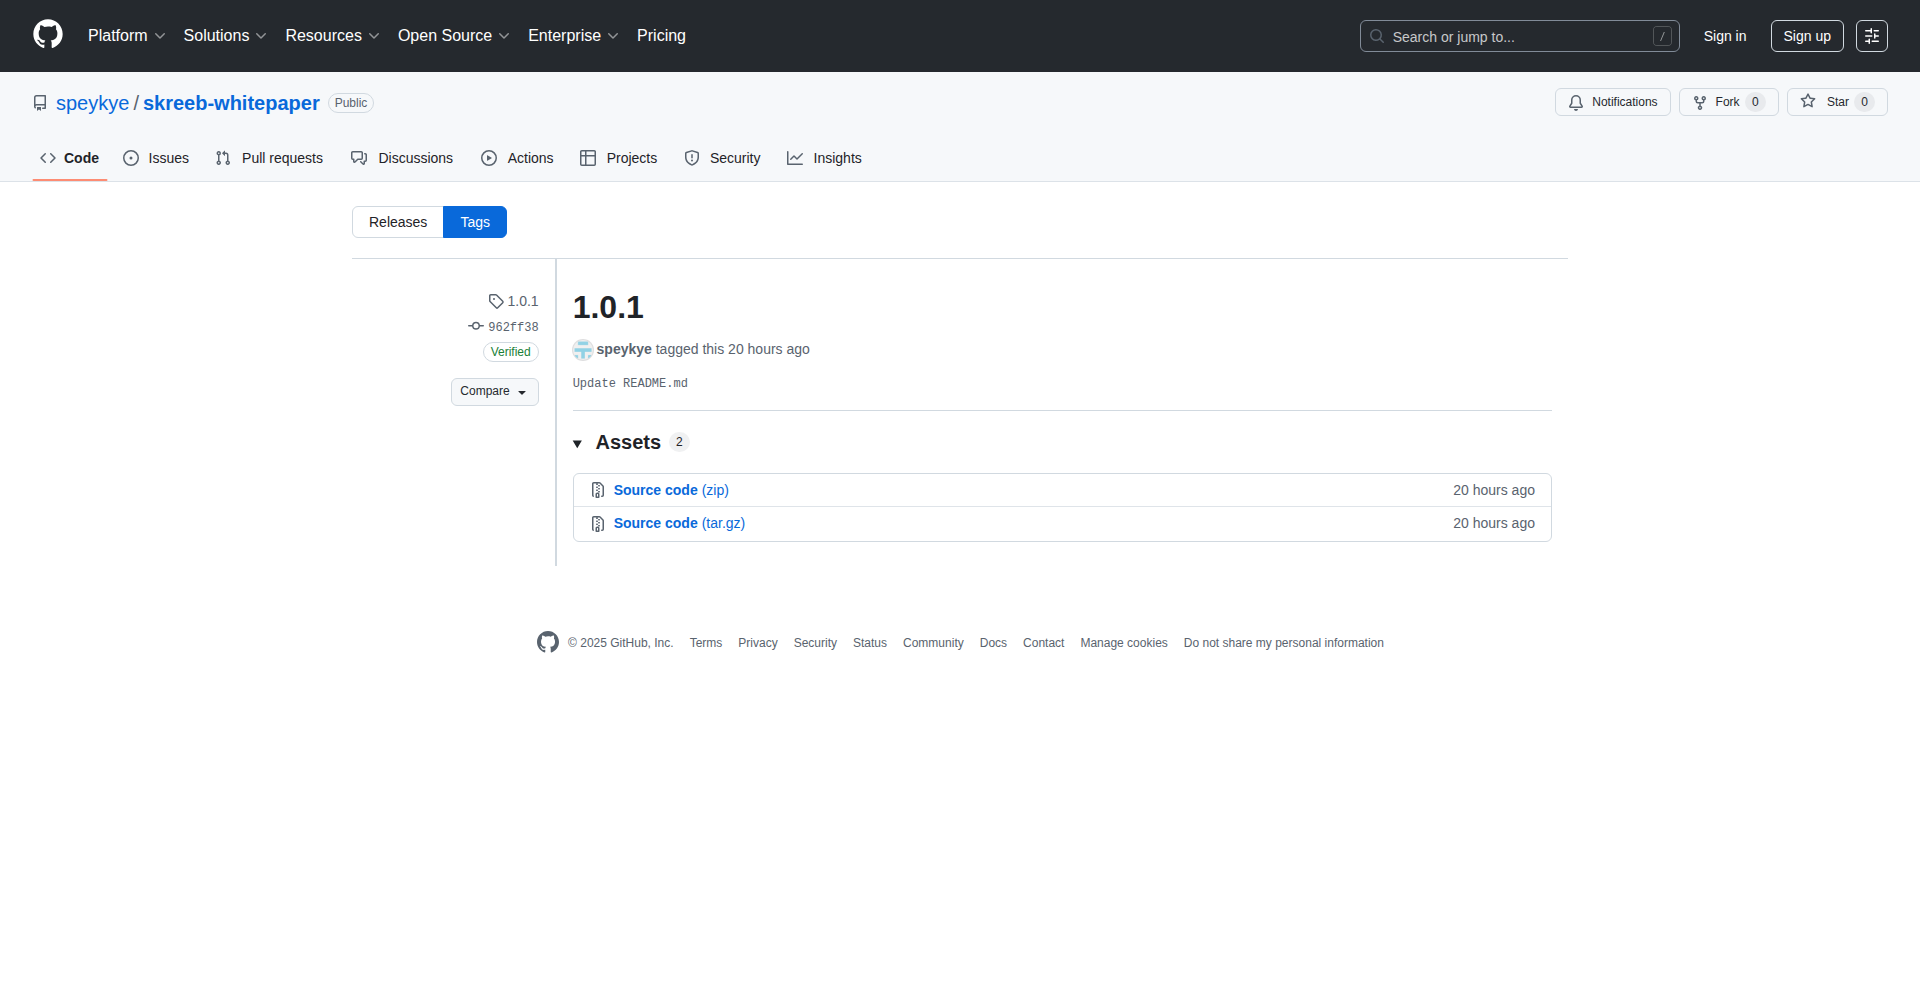Download Source code (tar.gz)

click(x=679, y=523)
